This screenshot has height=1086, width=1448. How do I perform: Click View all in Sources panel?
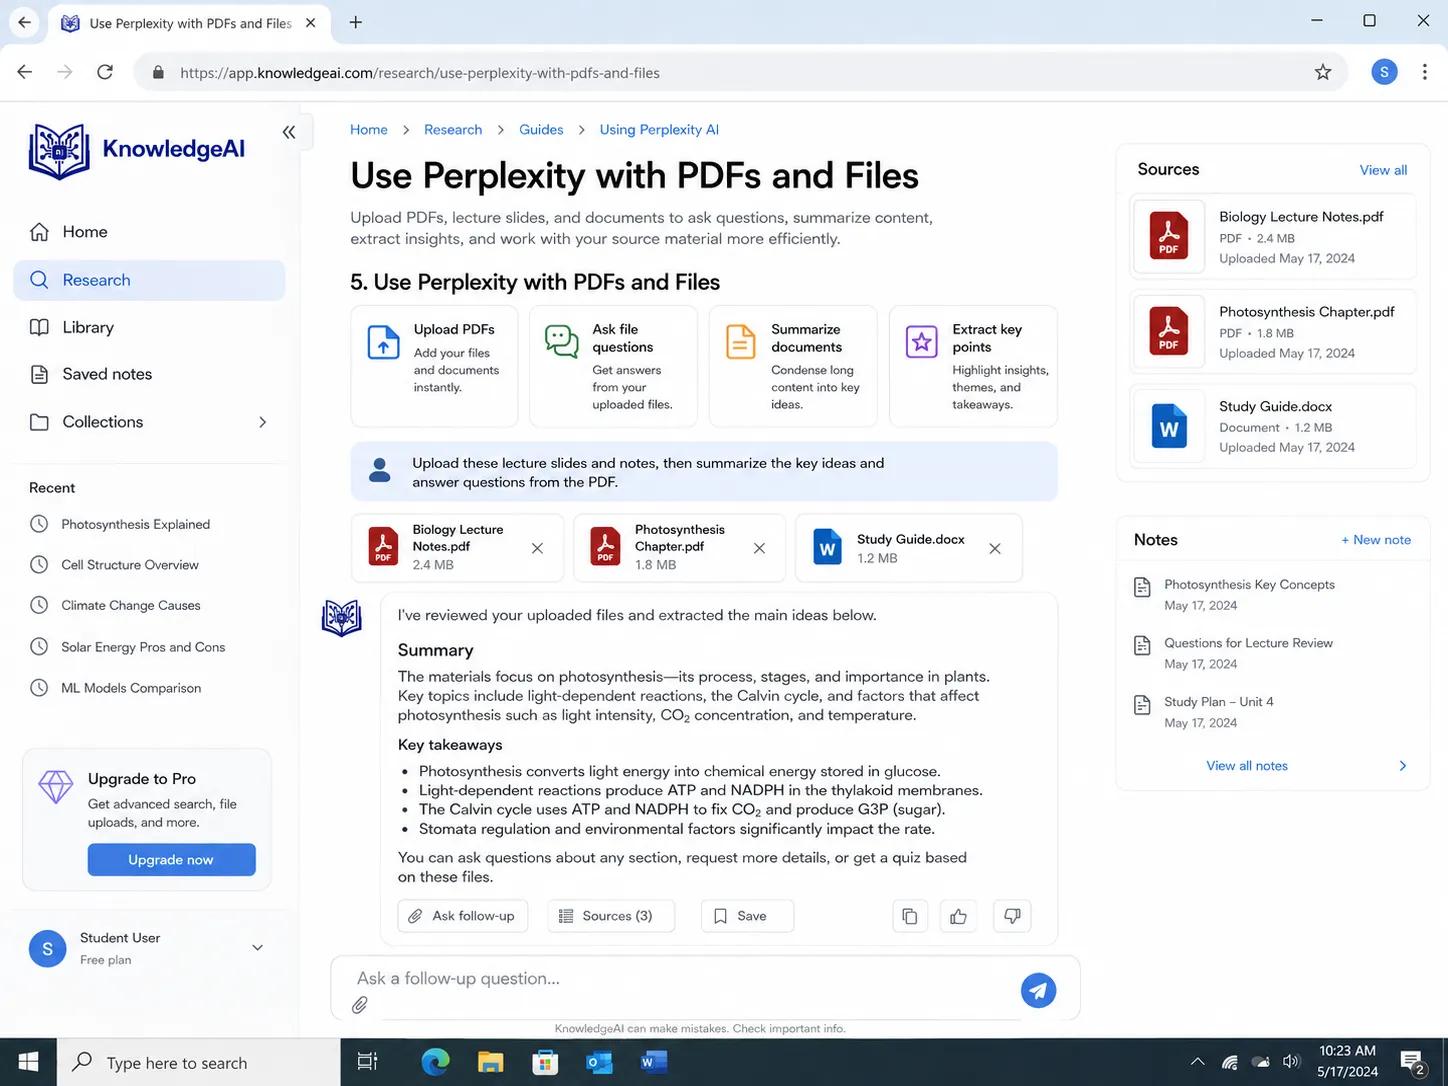pyautogui.click(x=1383, y=170)
